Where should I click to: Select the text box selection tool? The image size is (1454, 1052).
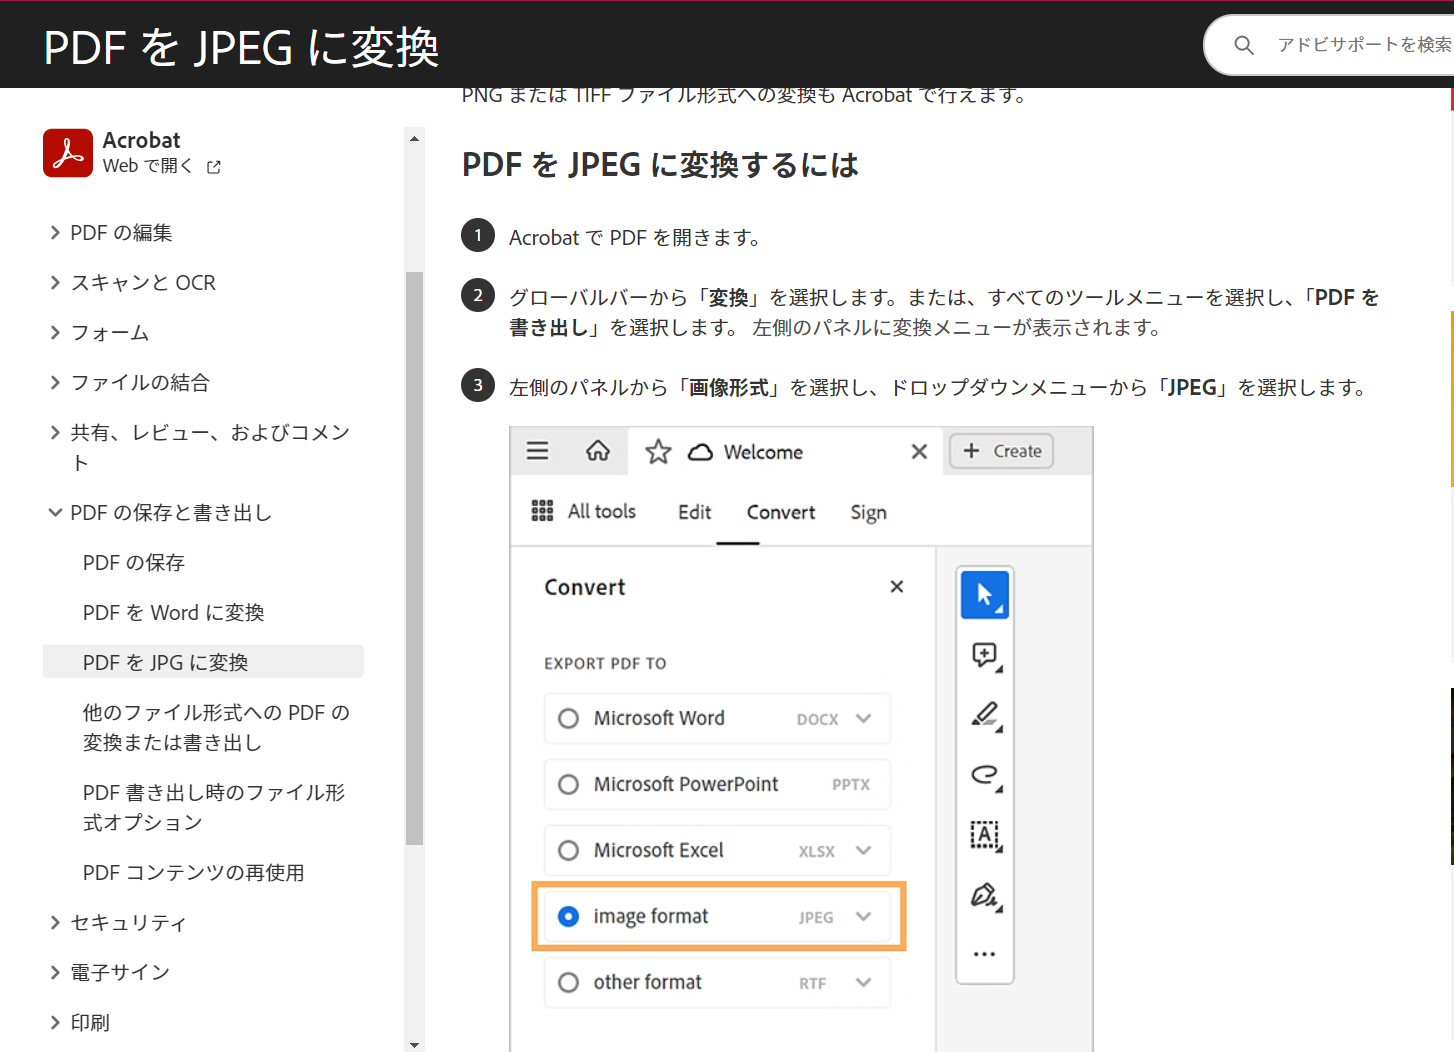[986, 835]
